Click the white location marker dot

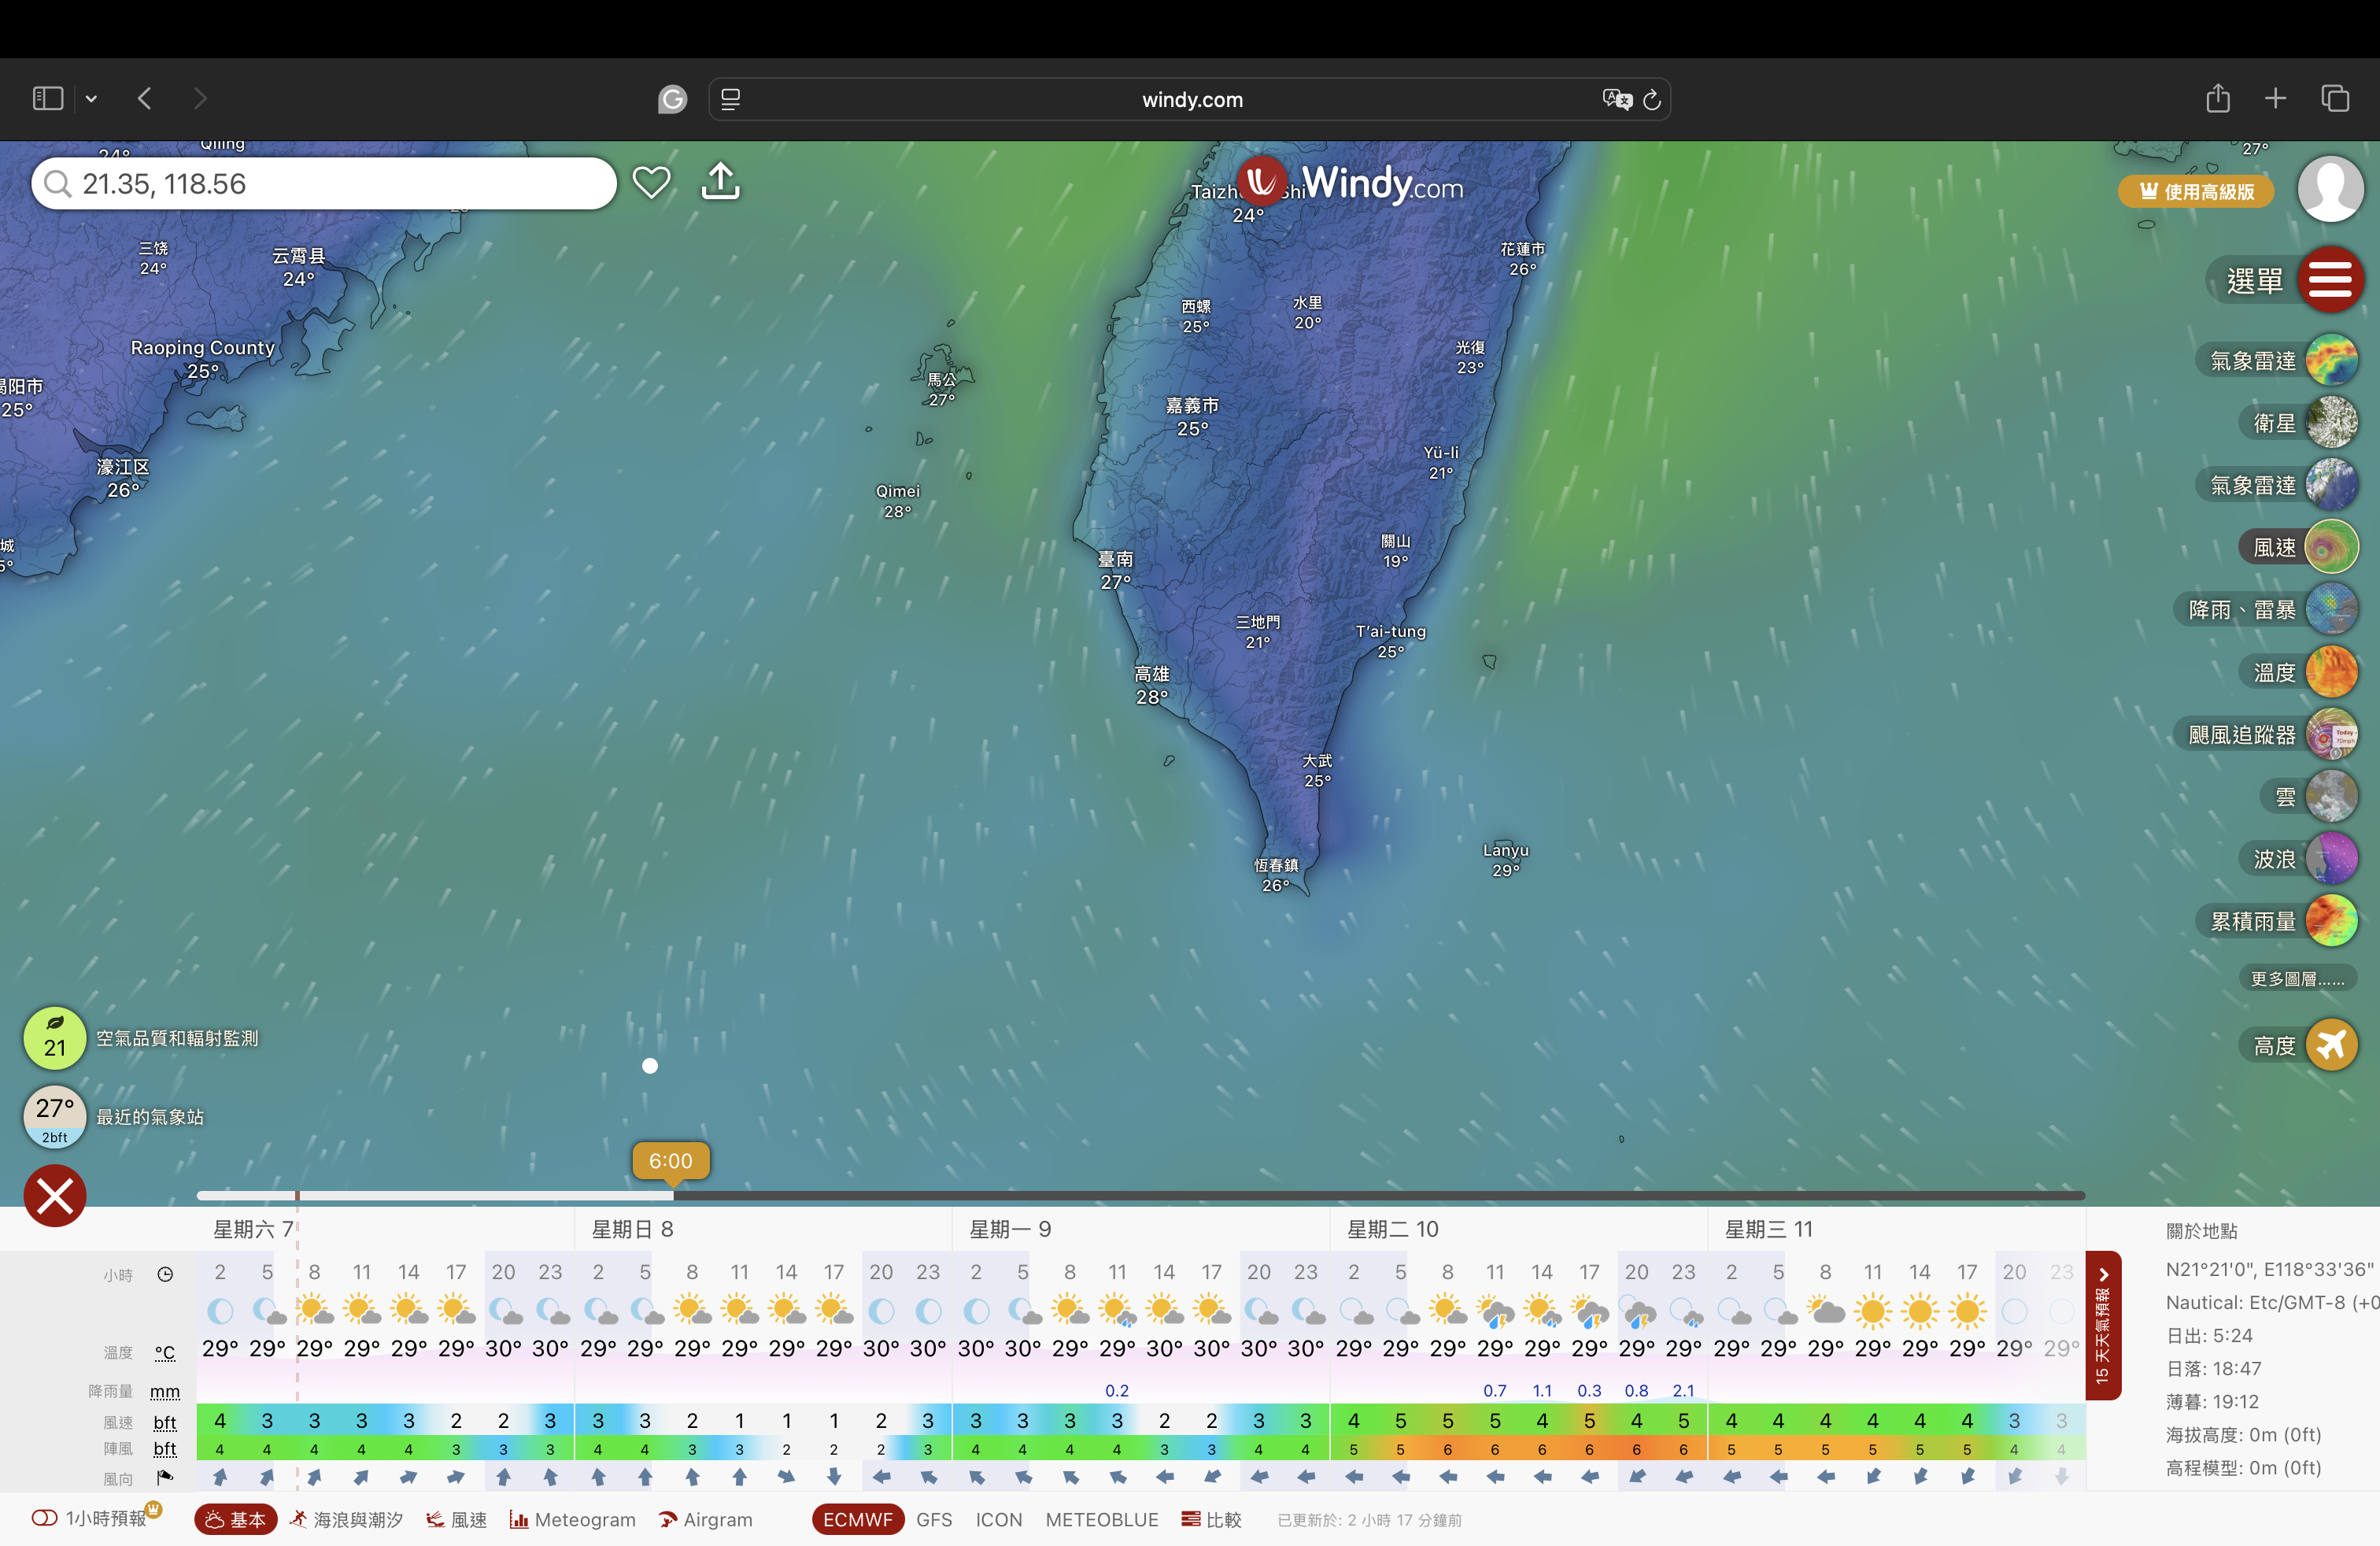pyautogui.click(x=650, y=1065)
